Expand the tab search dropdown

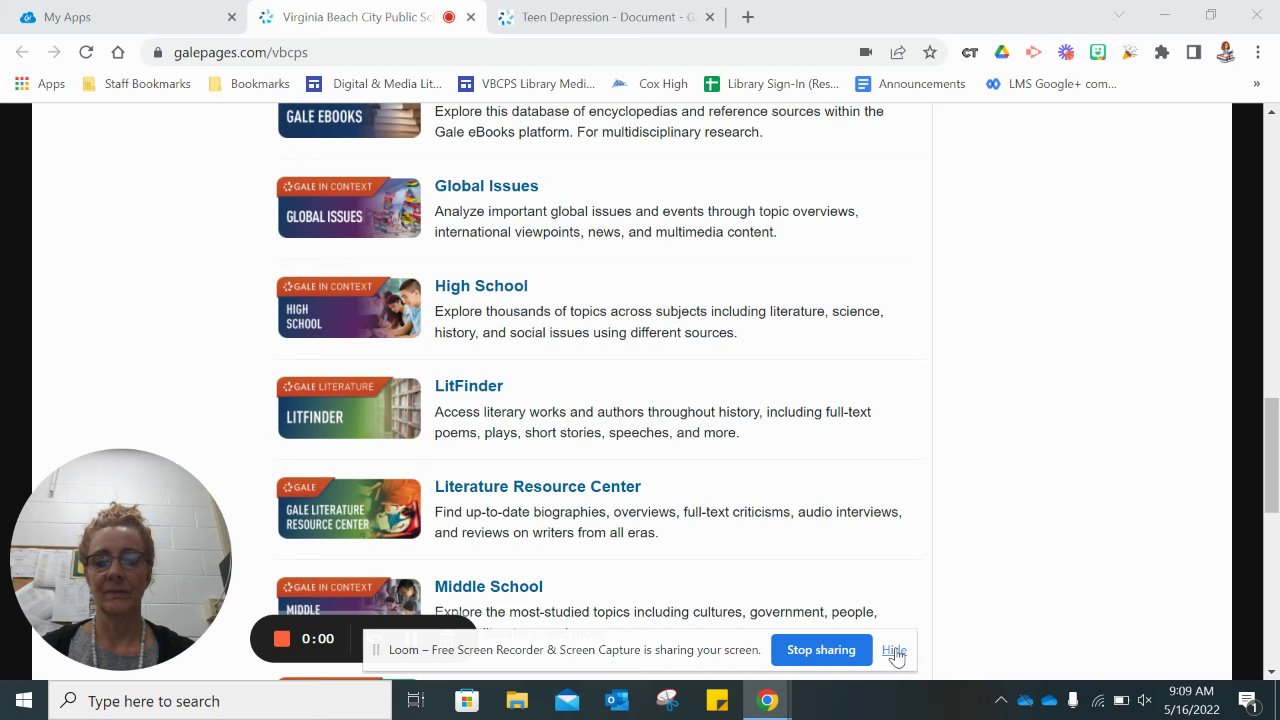coord(1119,15)
